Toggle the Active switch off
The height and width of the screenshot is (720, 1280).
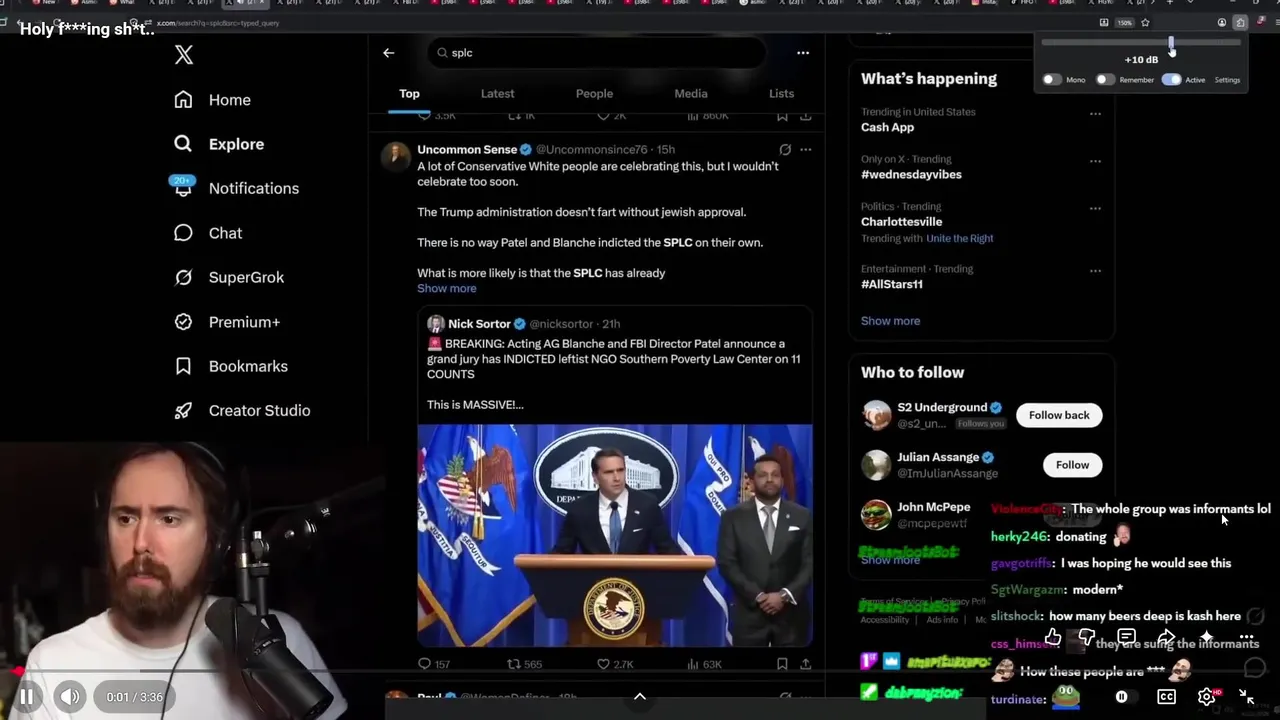pyautogui.click(x=1171, y=80)
